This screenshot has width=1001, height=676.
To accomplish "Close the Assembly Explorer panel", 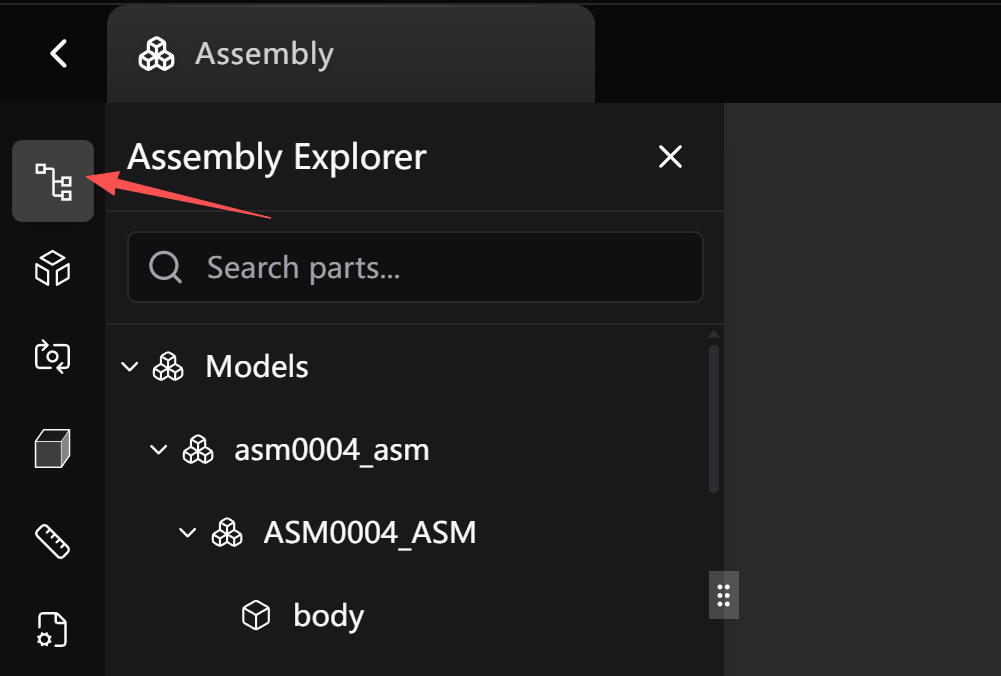I will (x=670, y=156).
